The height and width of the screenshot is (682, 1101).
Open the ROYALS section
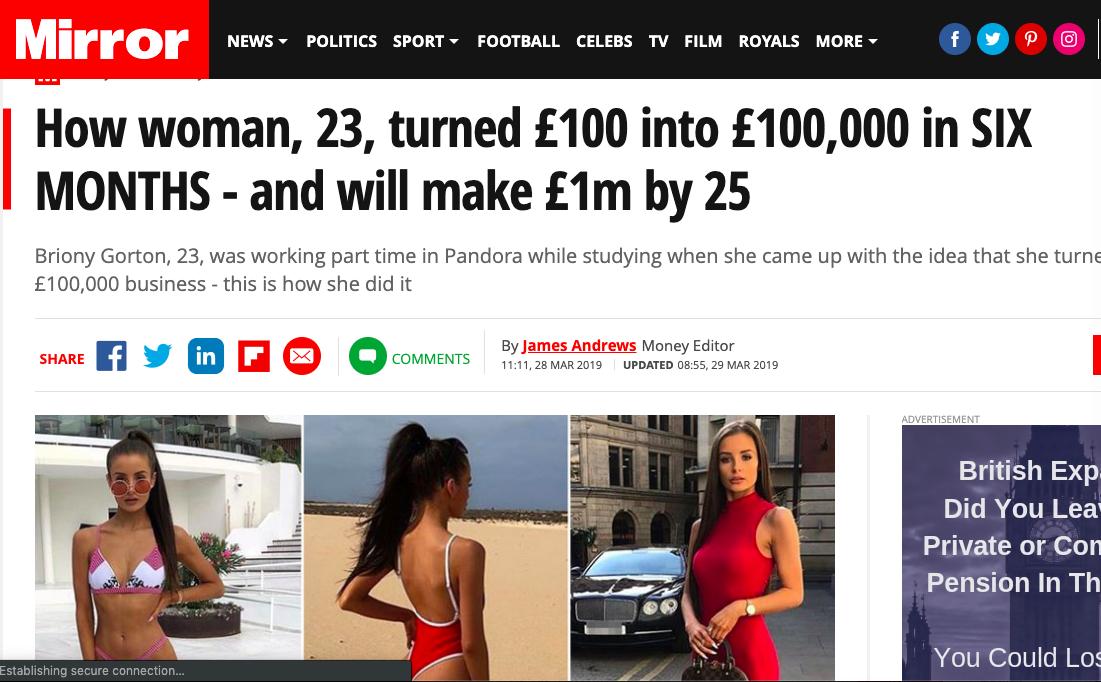click(769, 41)
